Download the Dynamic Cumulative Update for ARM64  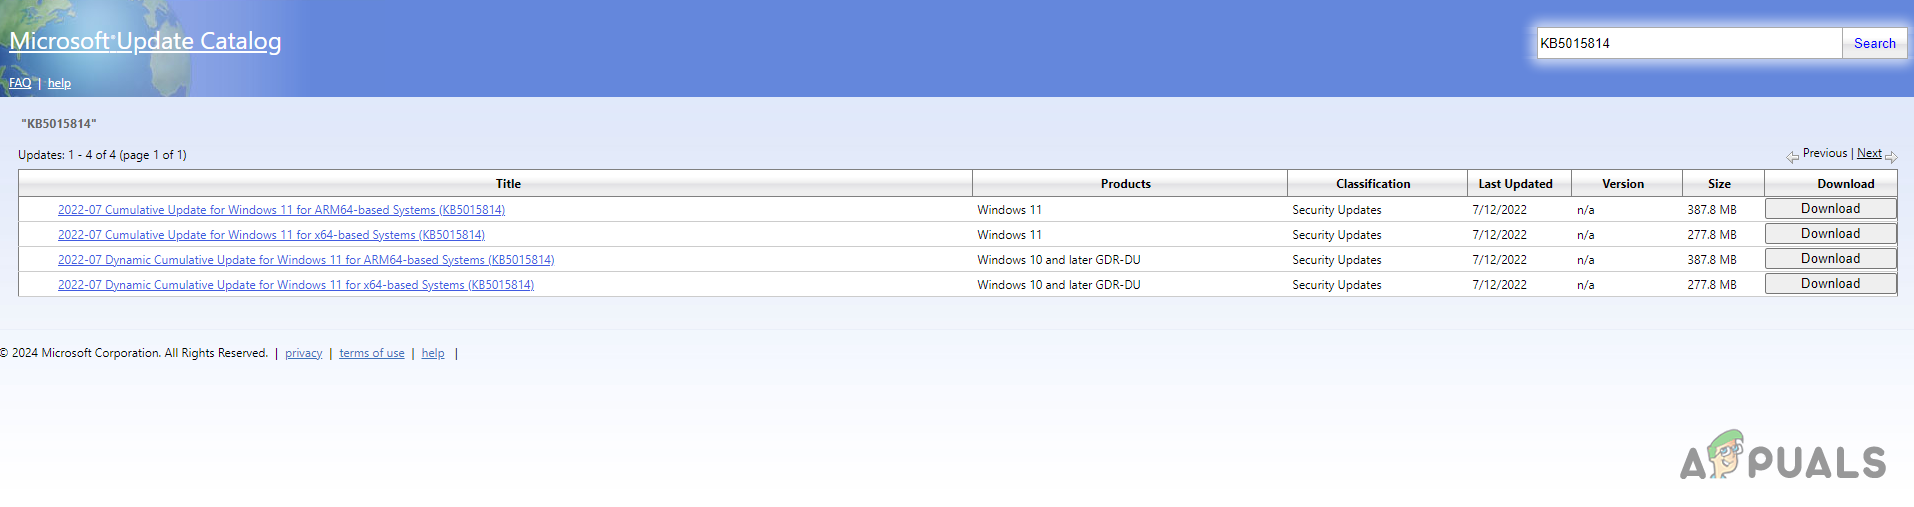pyautogui.click(x=1830, y=258)
